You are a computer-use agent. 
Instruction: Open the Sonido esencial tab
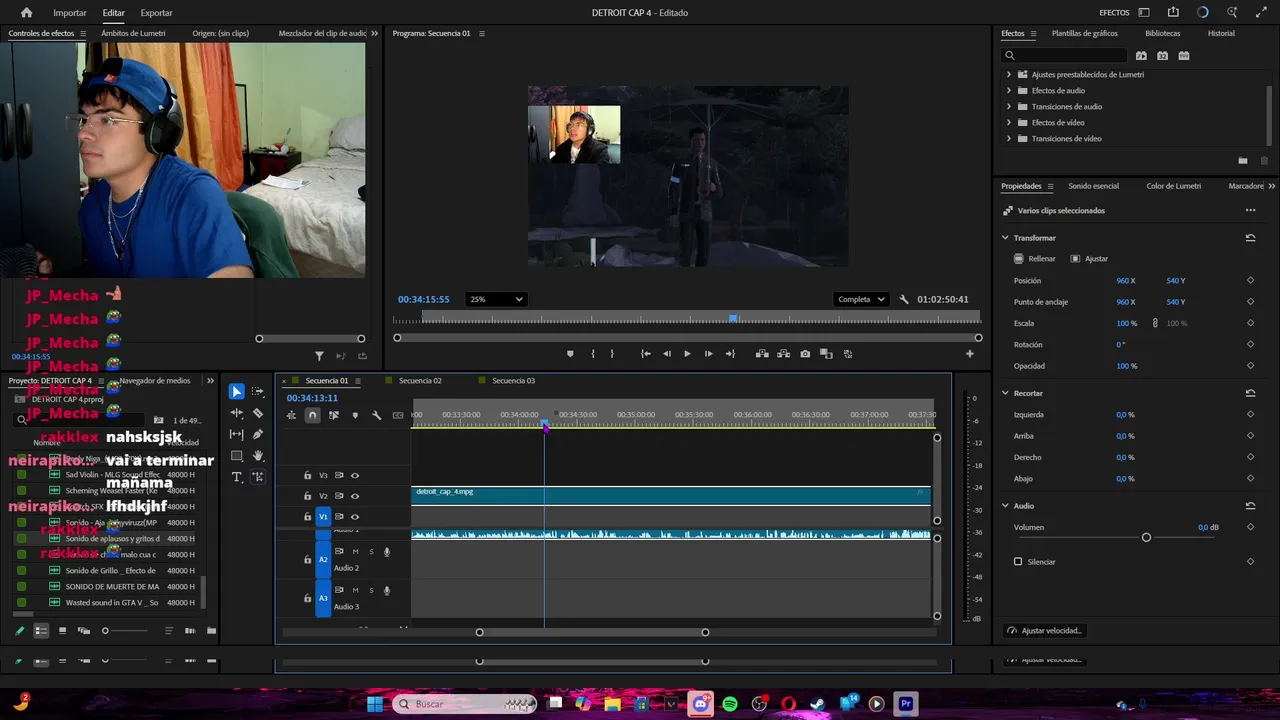pyautogui.click(x=1093, y=186)
